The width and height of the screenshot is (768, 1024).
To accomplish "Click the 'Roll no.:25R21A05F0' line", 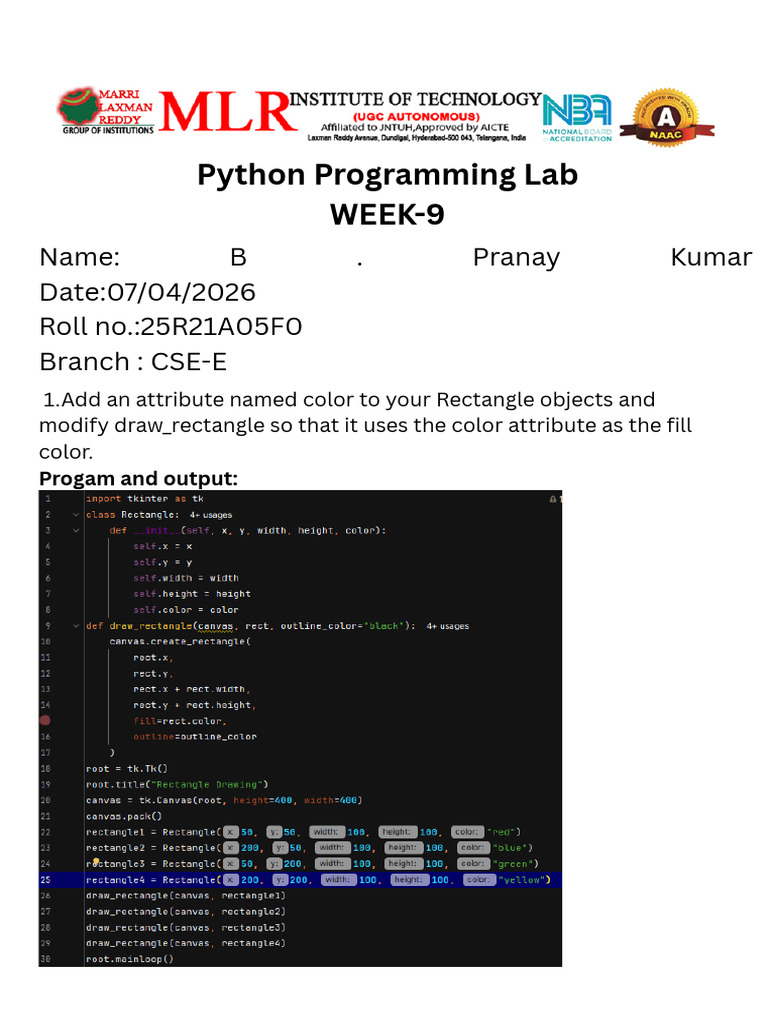I will coord(171,327).
